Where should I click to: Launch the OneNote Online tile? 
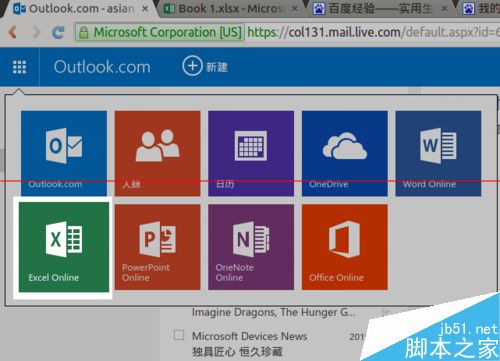click(251, 247)
